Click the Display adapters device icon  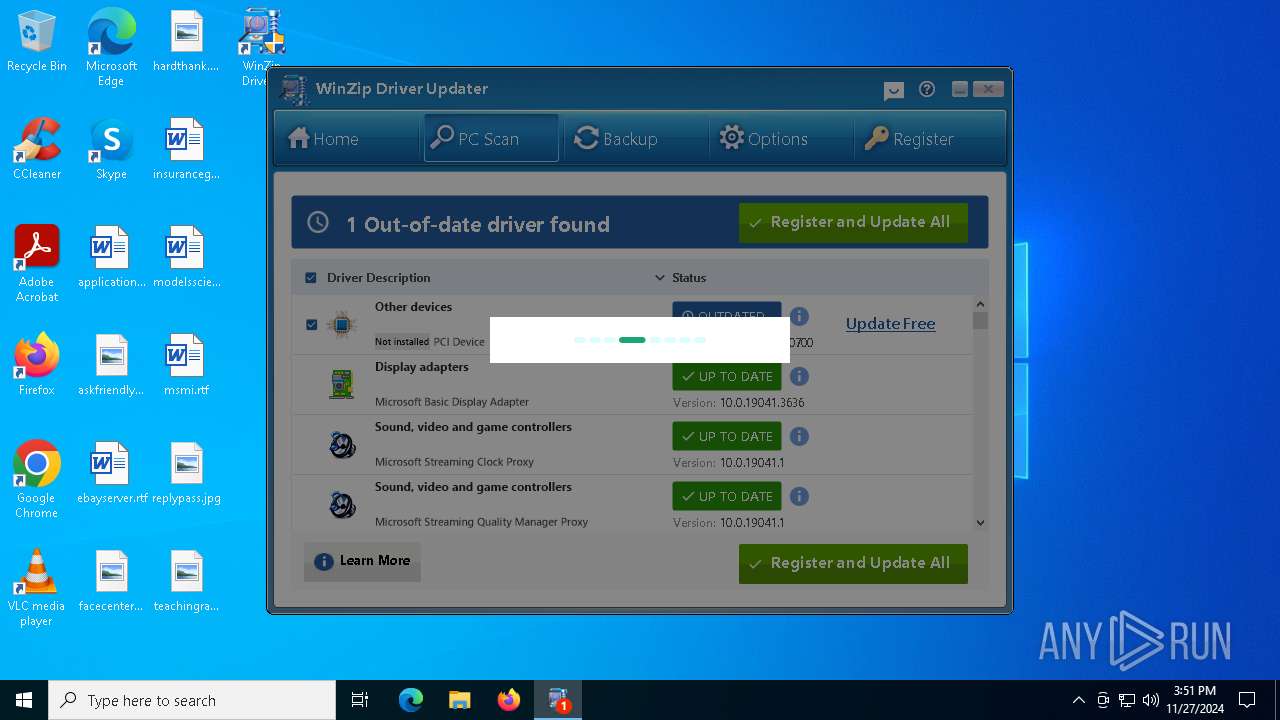[x=342, y=384]
